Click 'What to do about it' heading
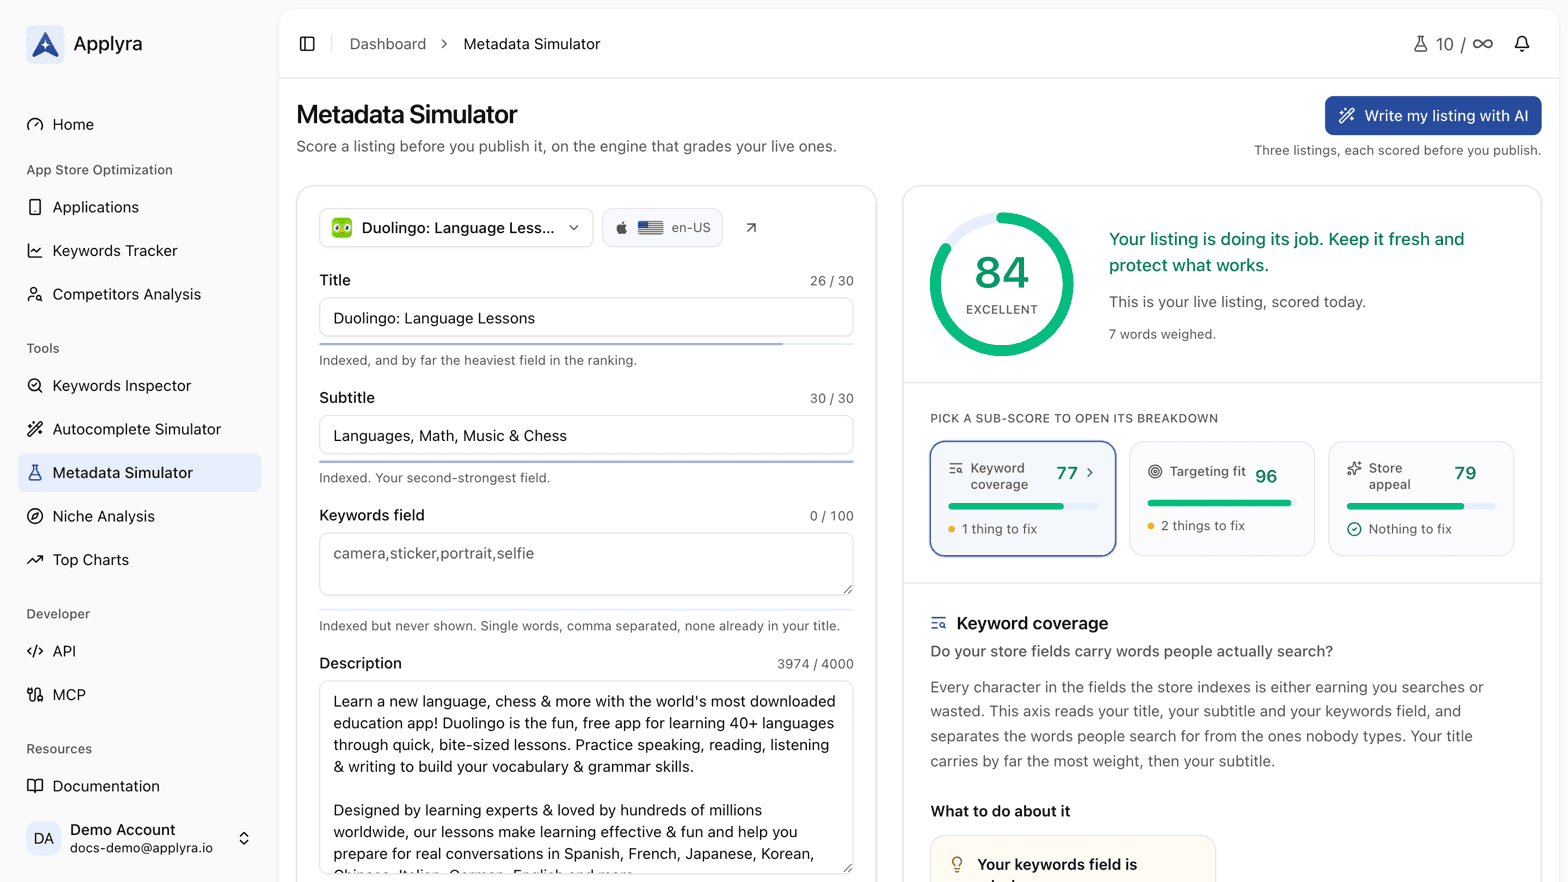This screenshot has width=1568, height=882. click(x=1000, y=811)
